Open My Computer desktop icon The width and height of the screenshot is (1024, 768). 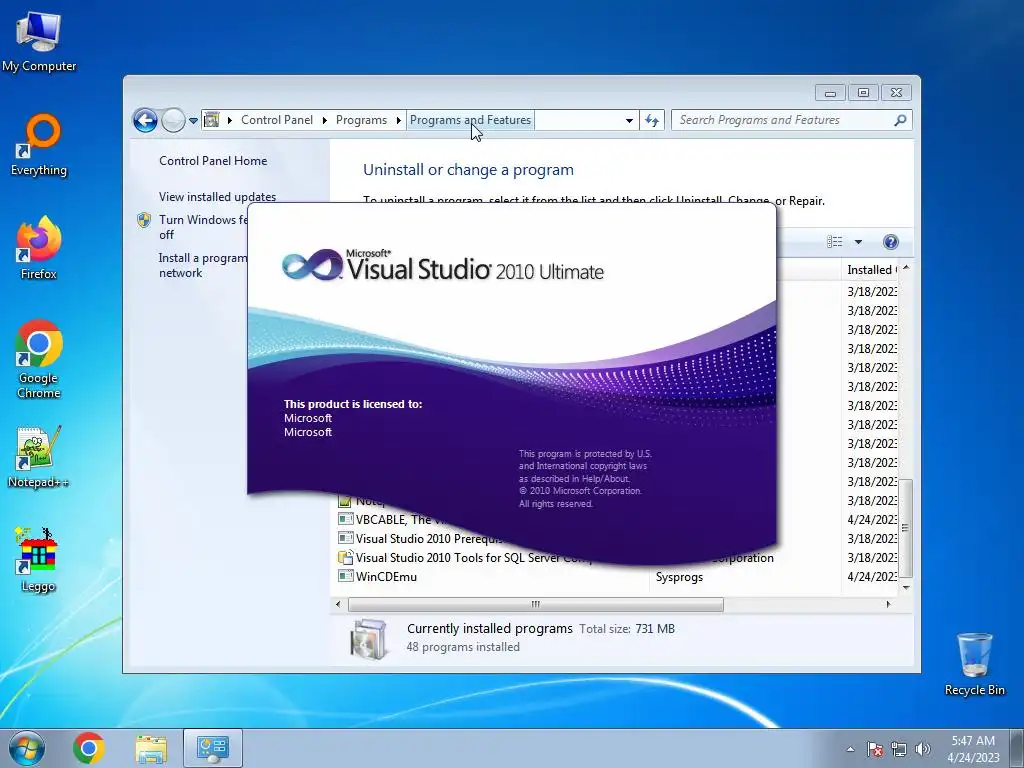tap(39, 42)
